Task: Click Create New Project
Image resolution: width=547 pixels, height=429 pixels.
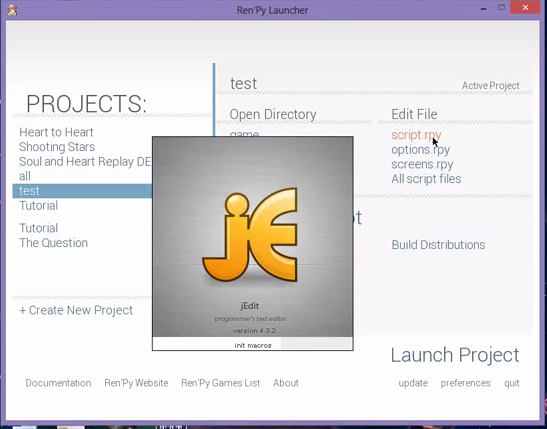Action: click(76, 310)
